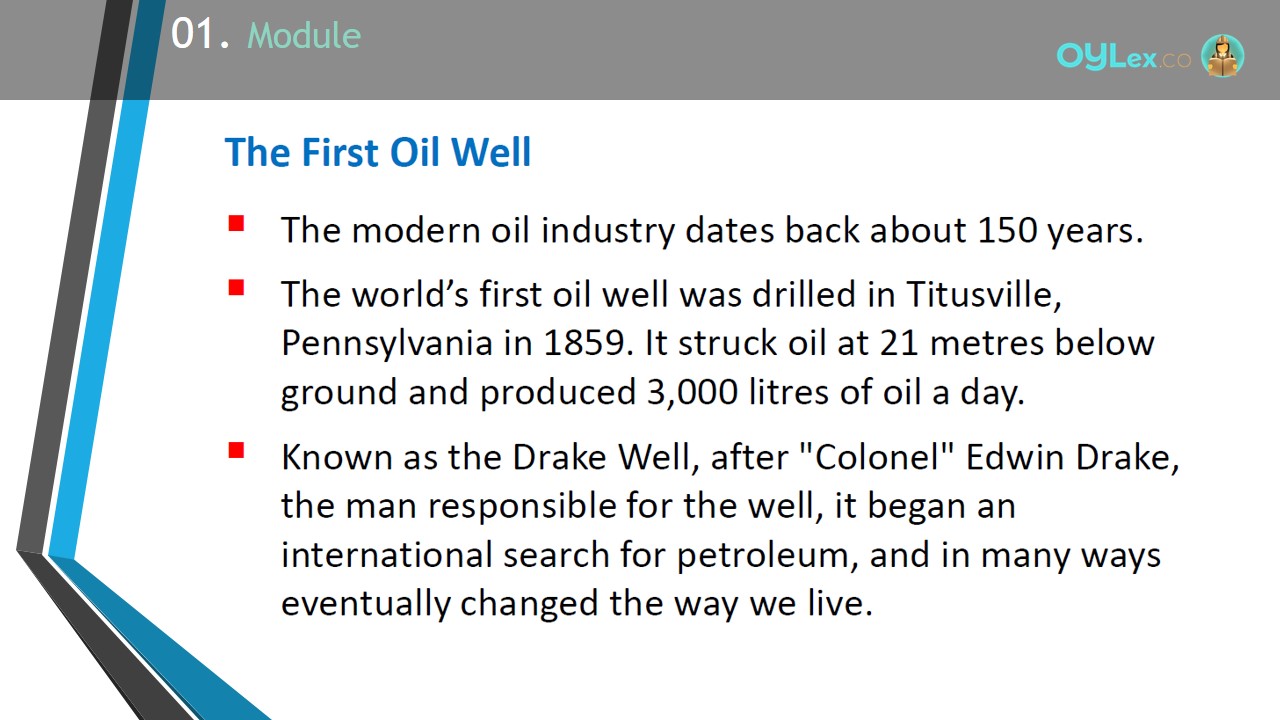
Task: Click the OYLex mascot avatar icon
Action: 1222,56
